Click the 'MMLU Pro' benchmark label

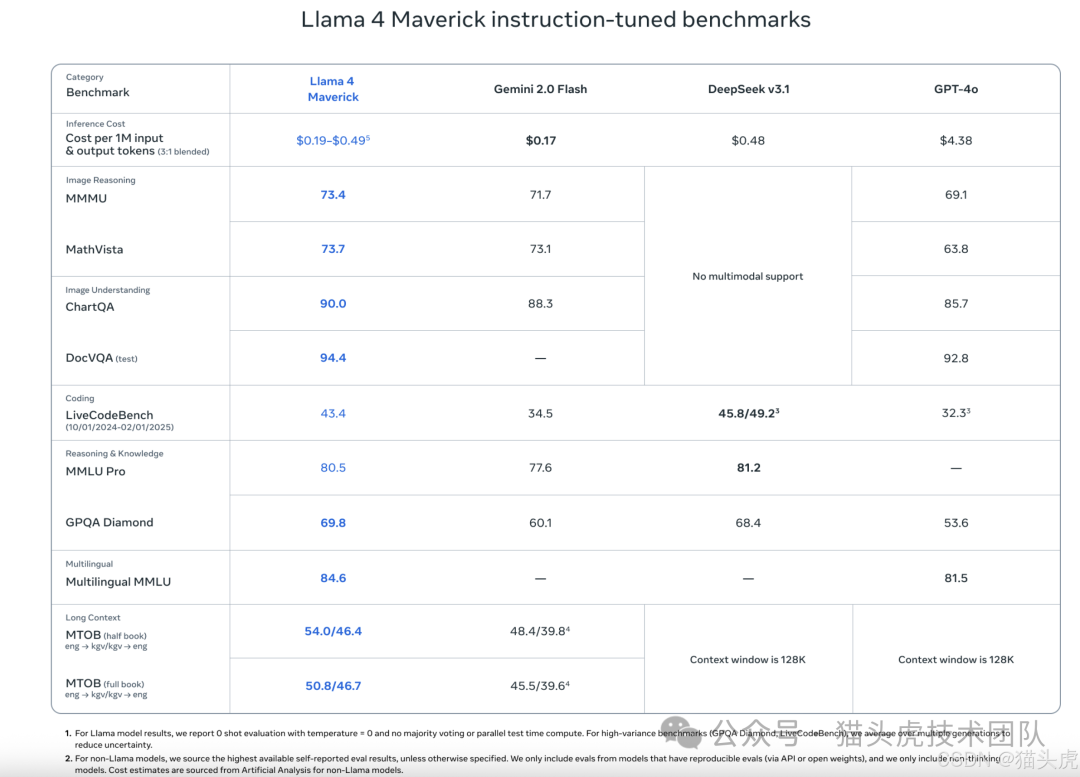[x=95, y=472]
